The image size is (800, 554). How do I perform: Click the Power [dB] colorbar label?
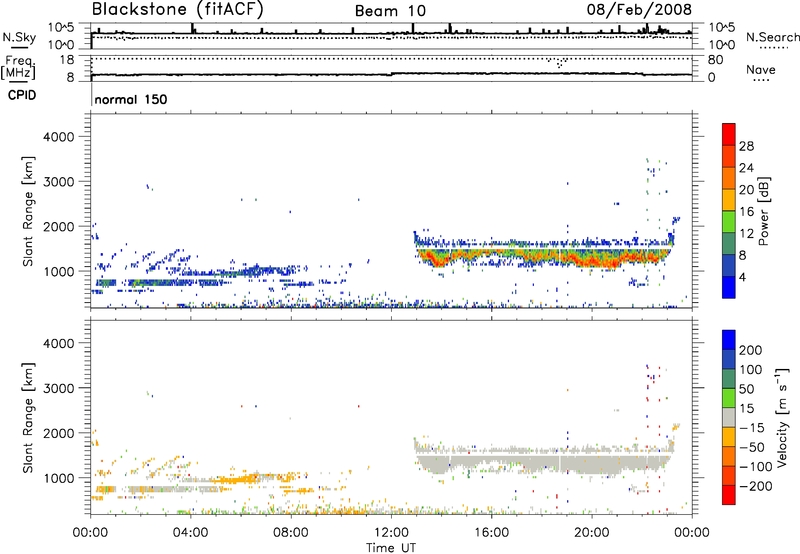point(764,211)
